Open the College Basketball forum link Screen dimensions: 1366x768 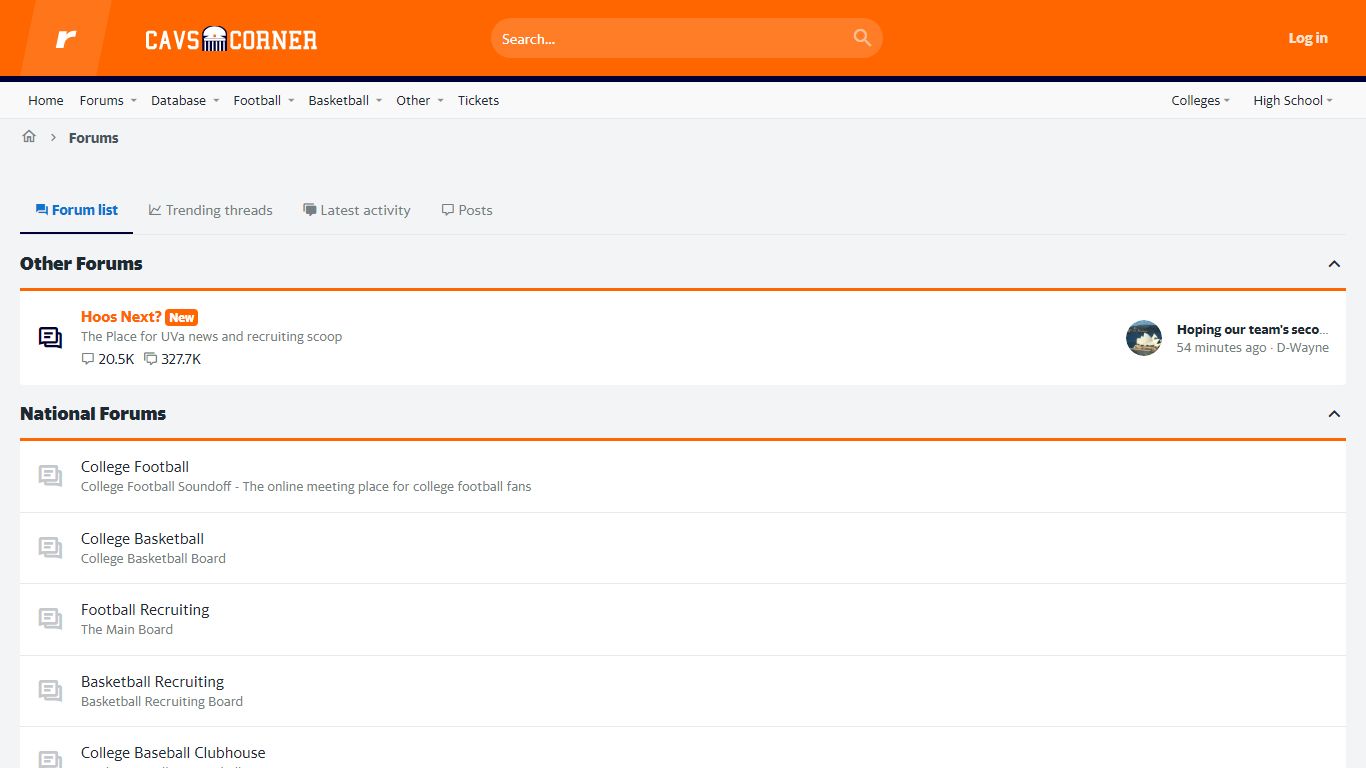[142, 539]
